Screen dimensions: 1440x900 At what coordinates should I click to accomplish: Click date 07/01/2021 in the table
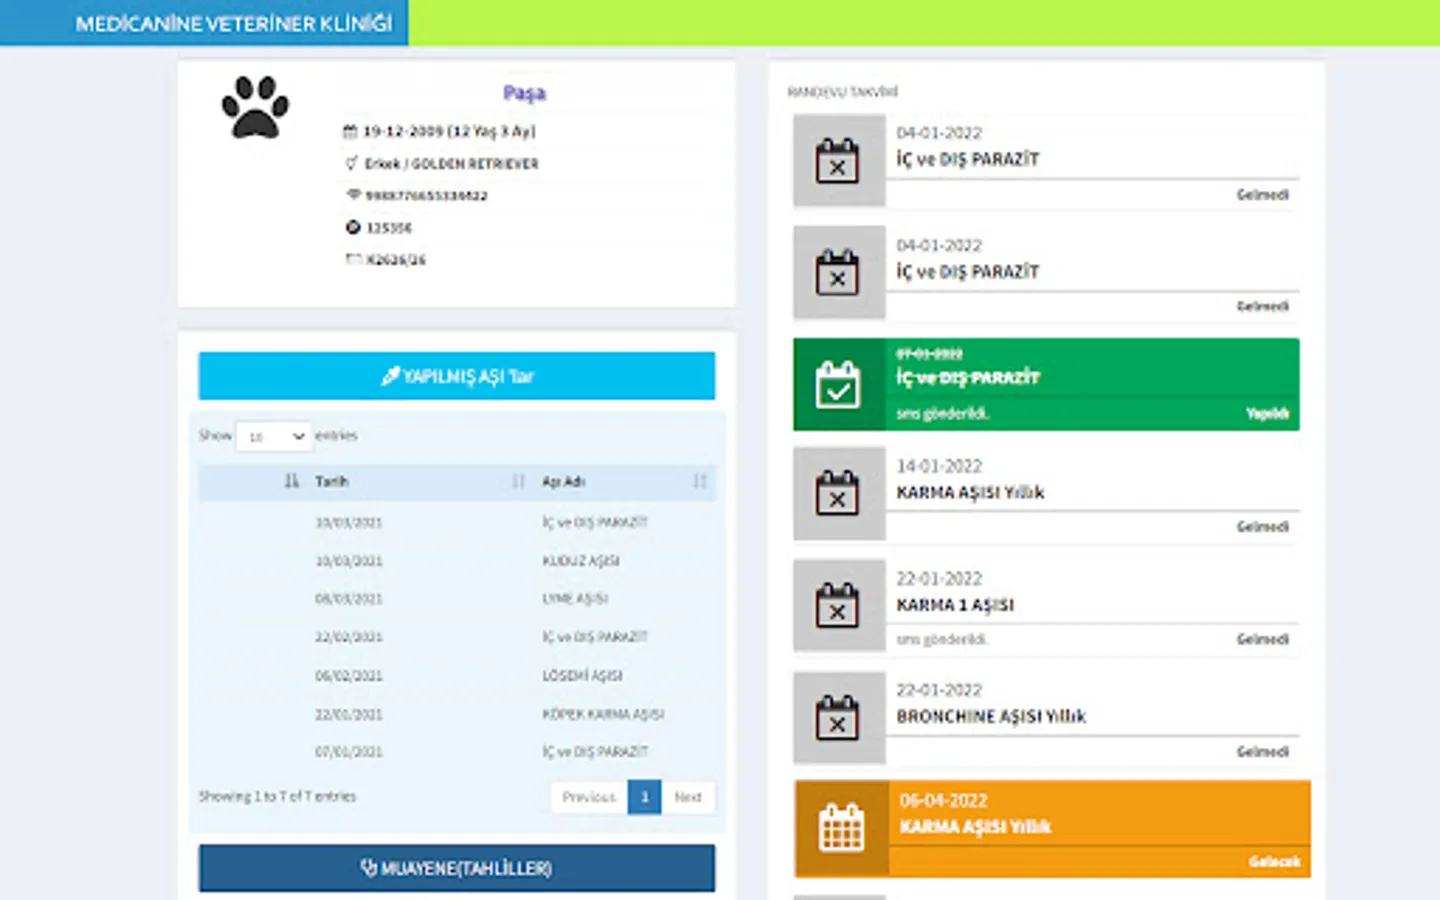pos(349,752)
